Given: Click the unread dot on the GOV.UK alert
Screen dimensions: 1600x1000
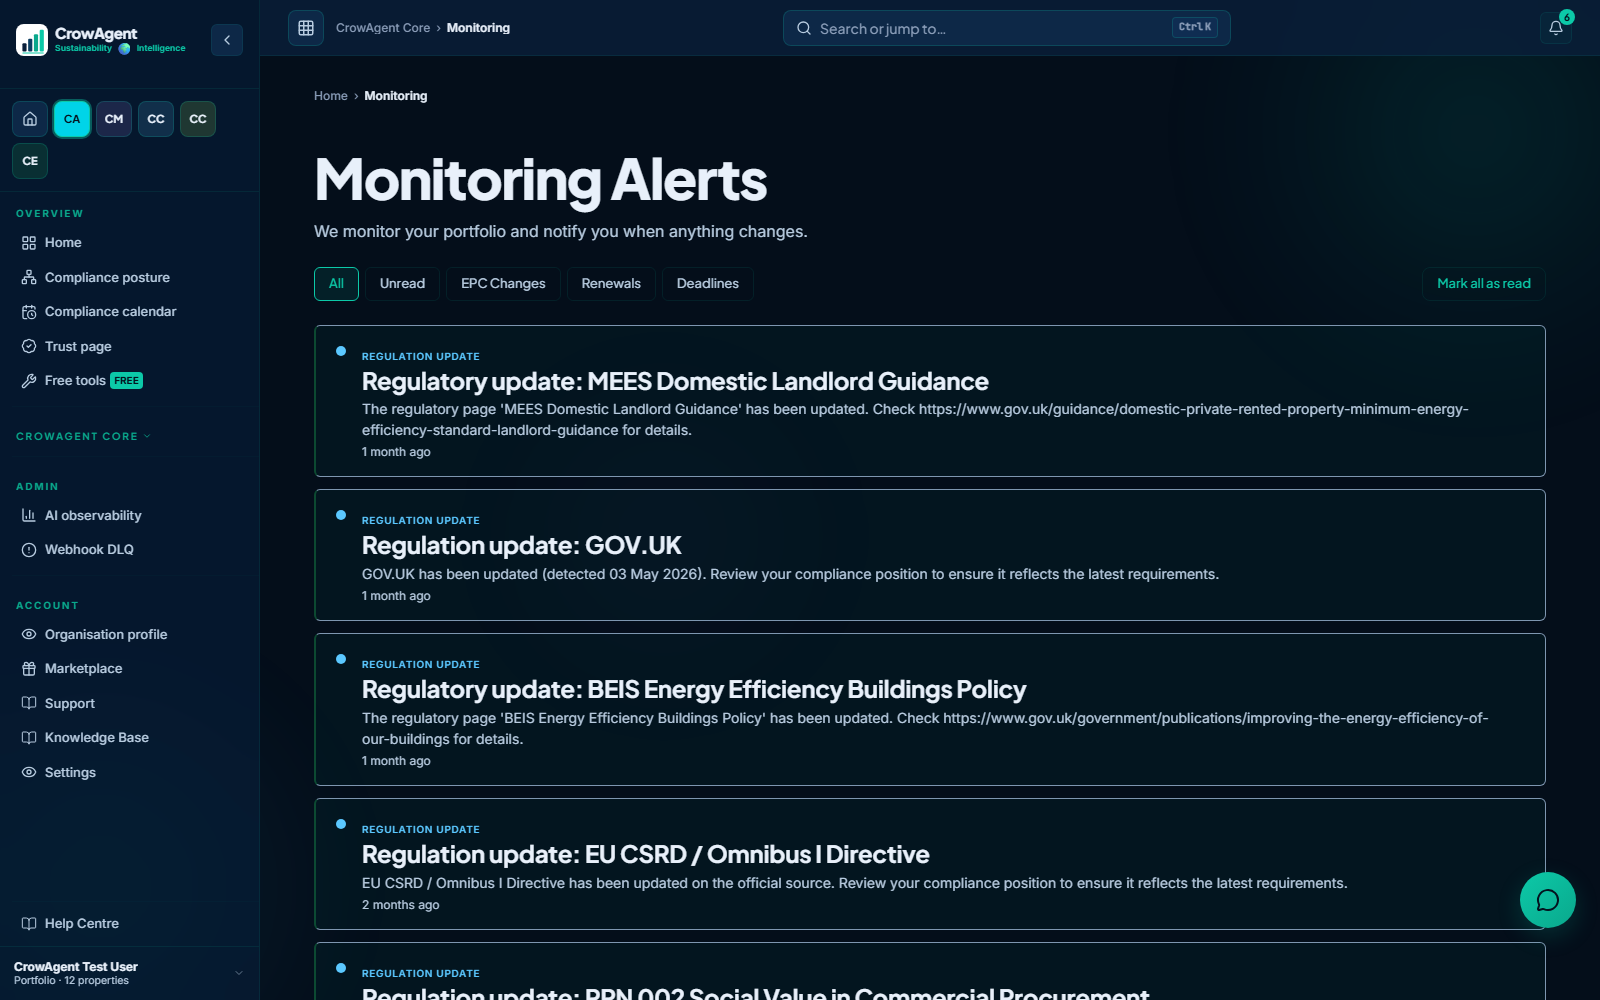Looking at the screenshot, I should [341, 515].
